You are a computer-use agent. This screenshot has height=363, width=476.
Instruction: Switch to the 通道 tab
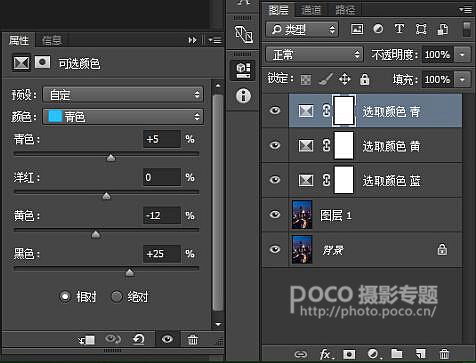pyautogui.click(x=311, y=10)
